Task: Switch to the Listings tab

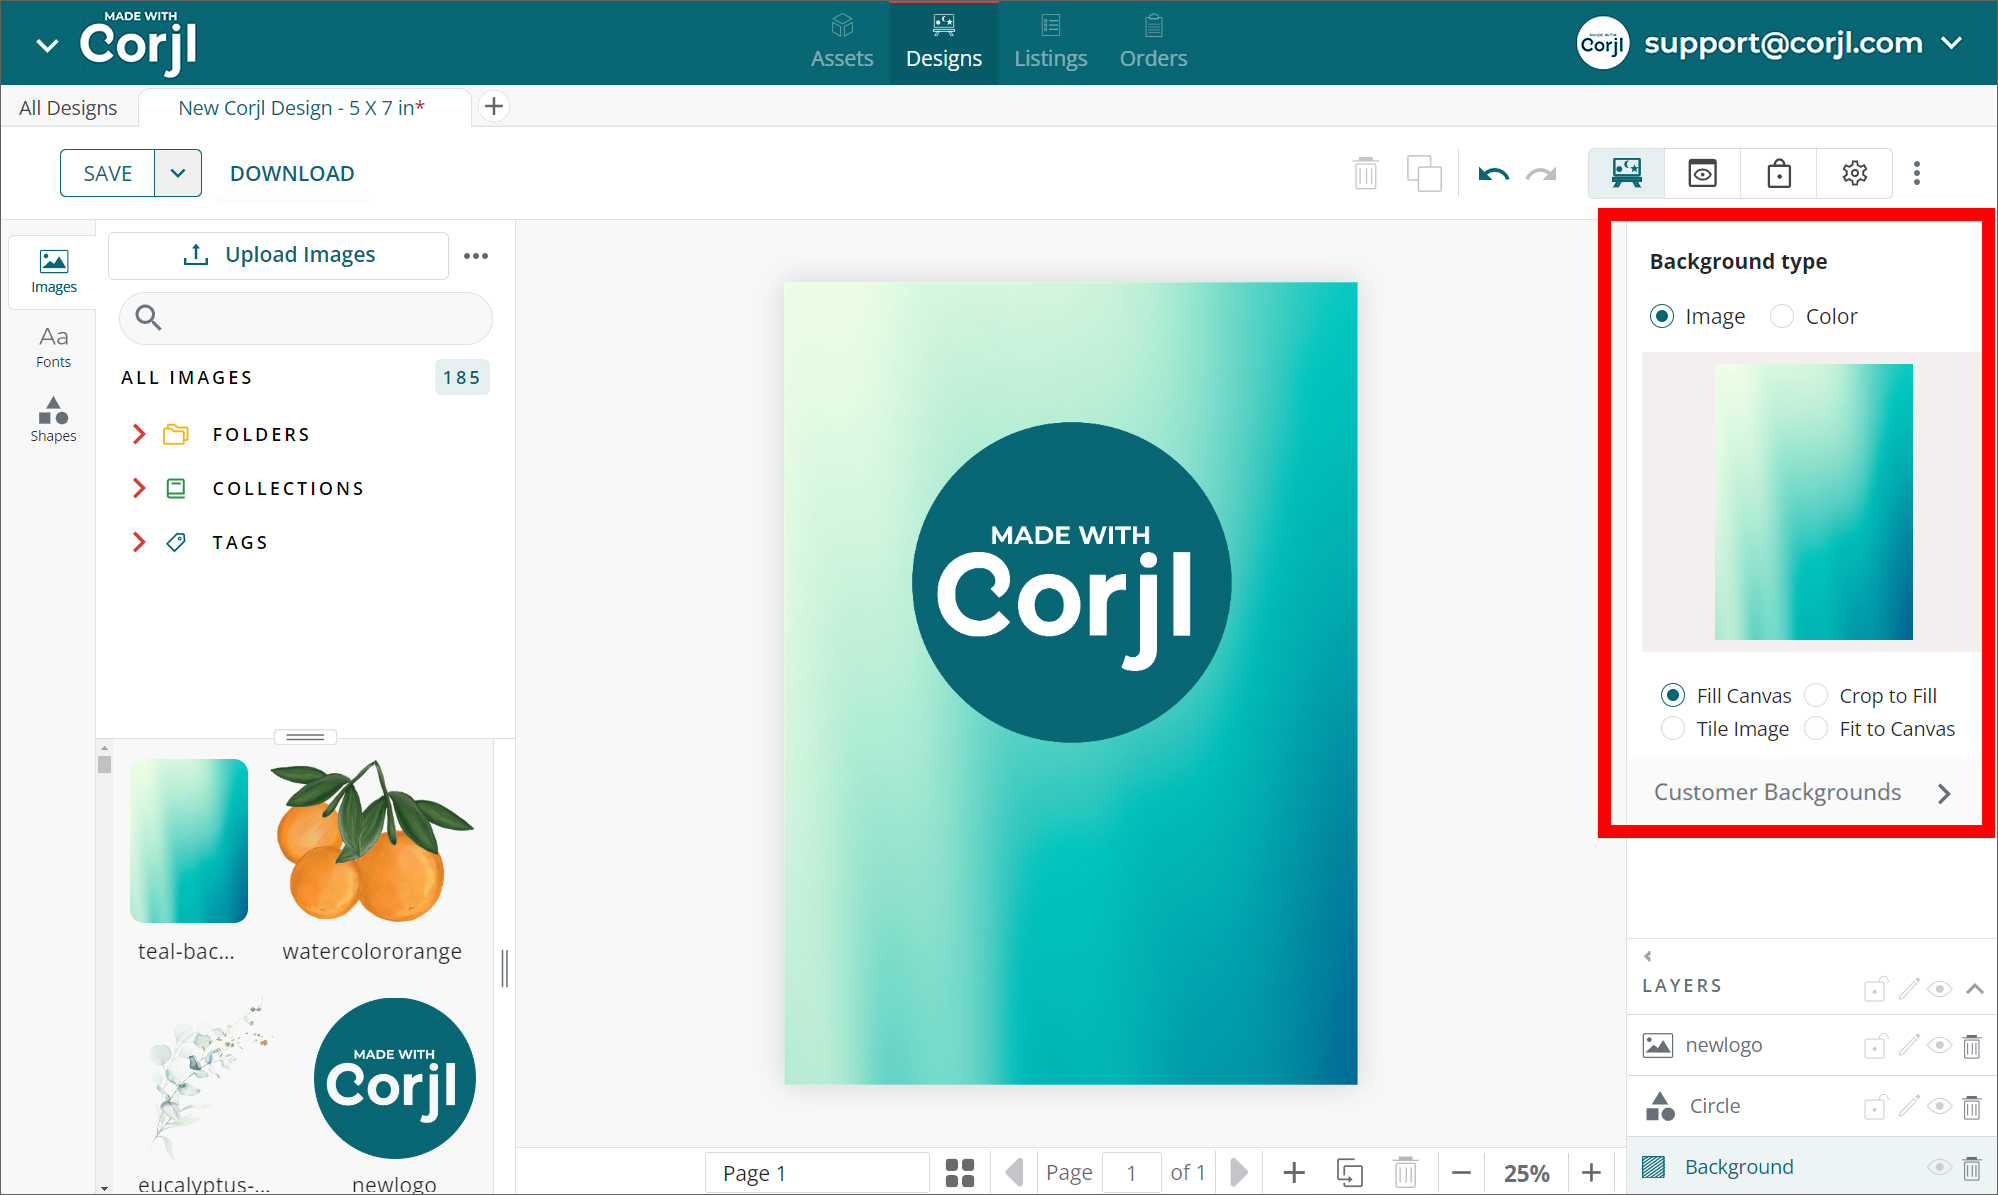Action: pyautogui.click(x=1050, y=42)
